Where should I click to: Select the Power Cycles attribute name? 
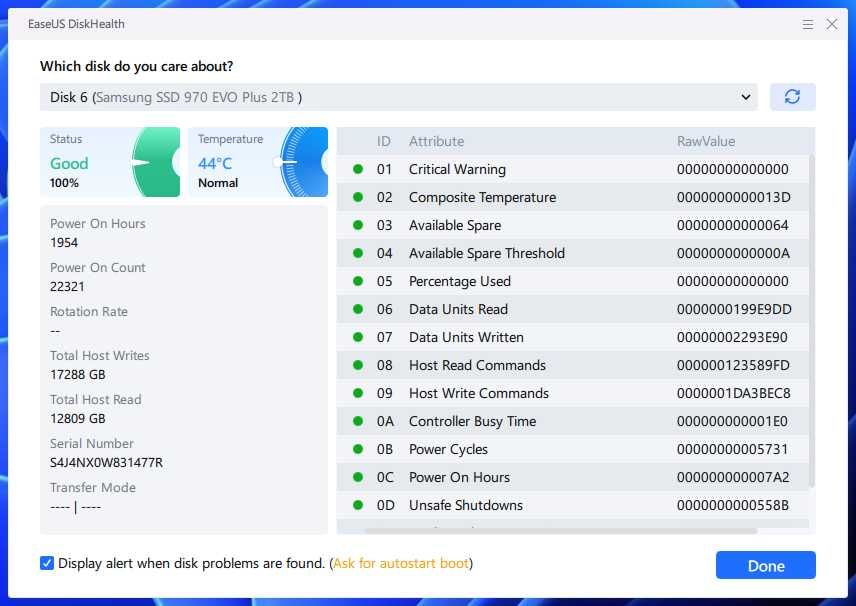point(448,449)
